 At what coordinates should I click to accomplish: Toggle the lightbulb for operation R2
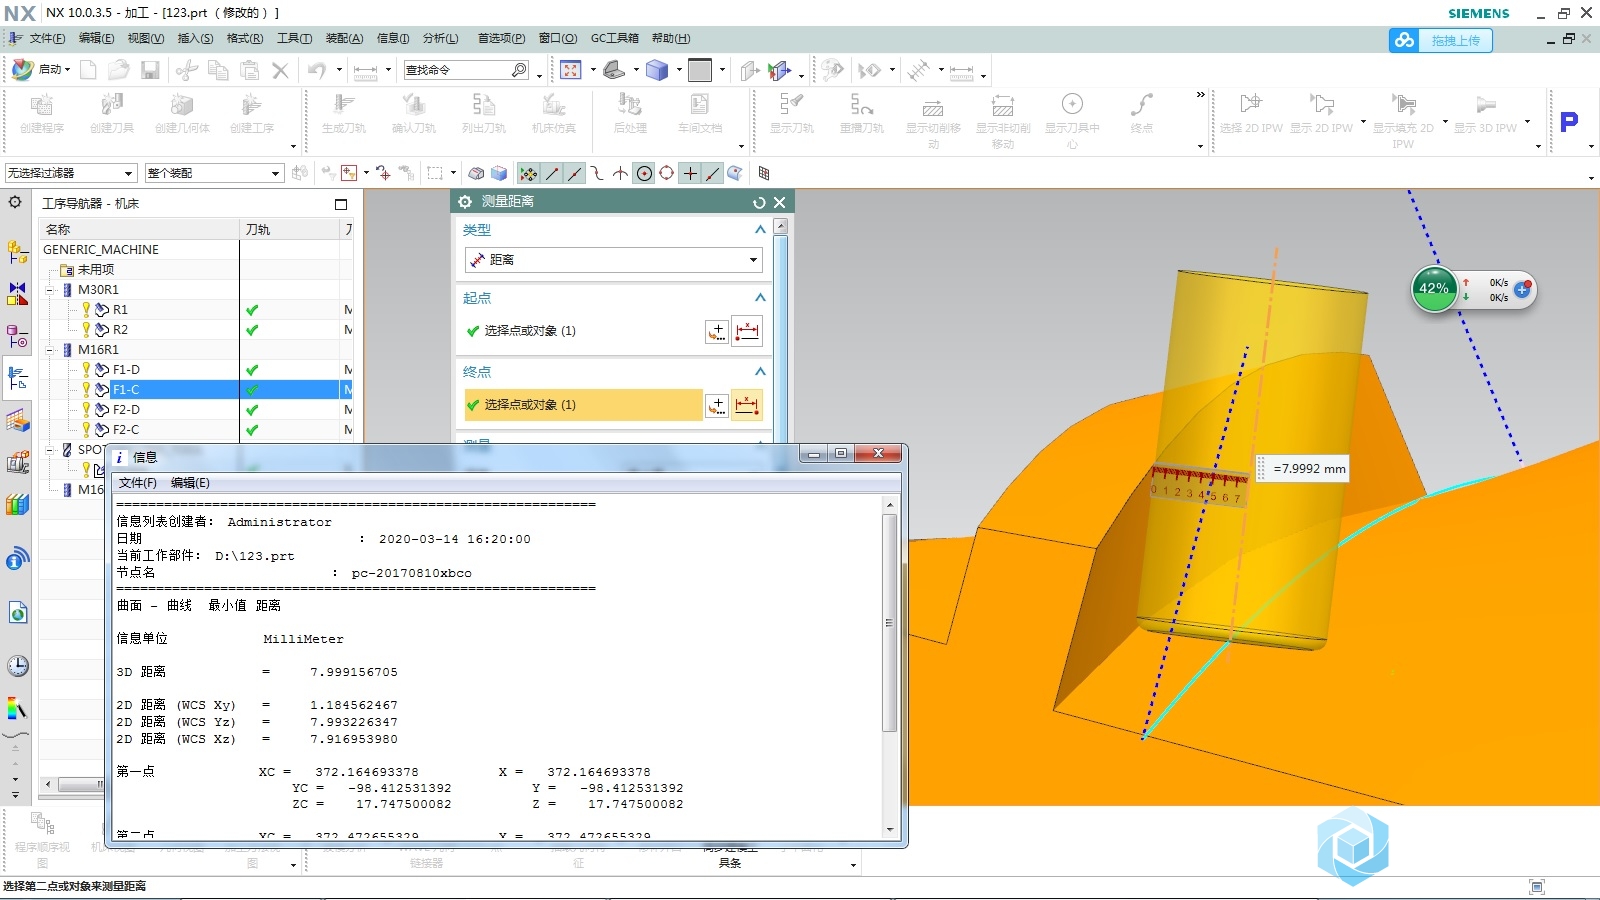pyautogui.click(x=86, y=329)
